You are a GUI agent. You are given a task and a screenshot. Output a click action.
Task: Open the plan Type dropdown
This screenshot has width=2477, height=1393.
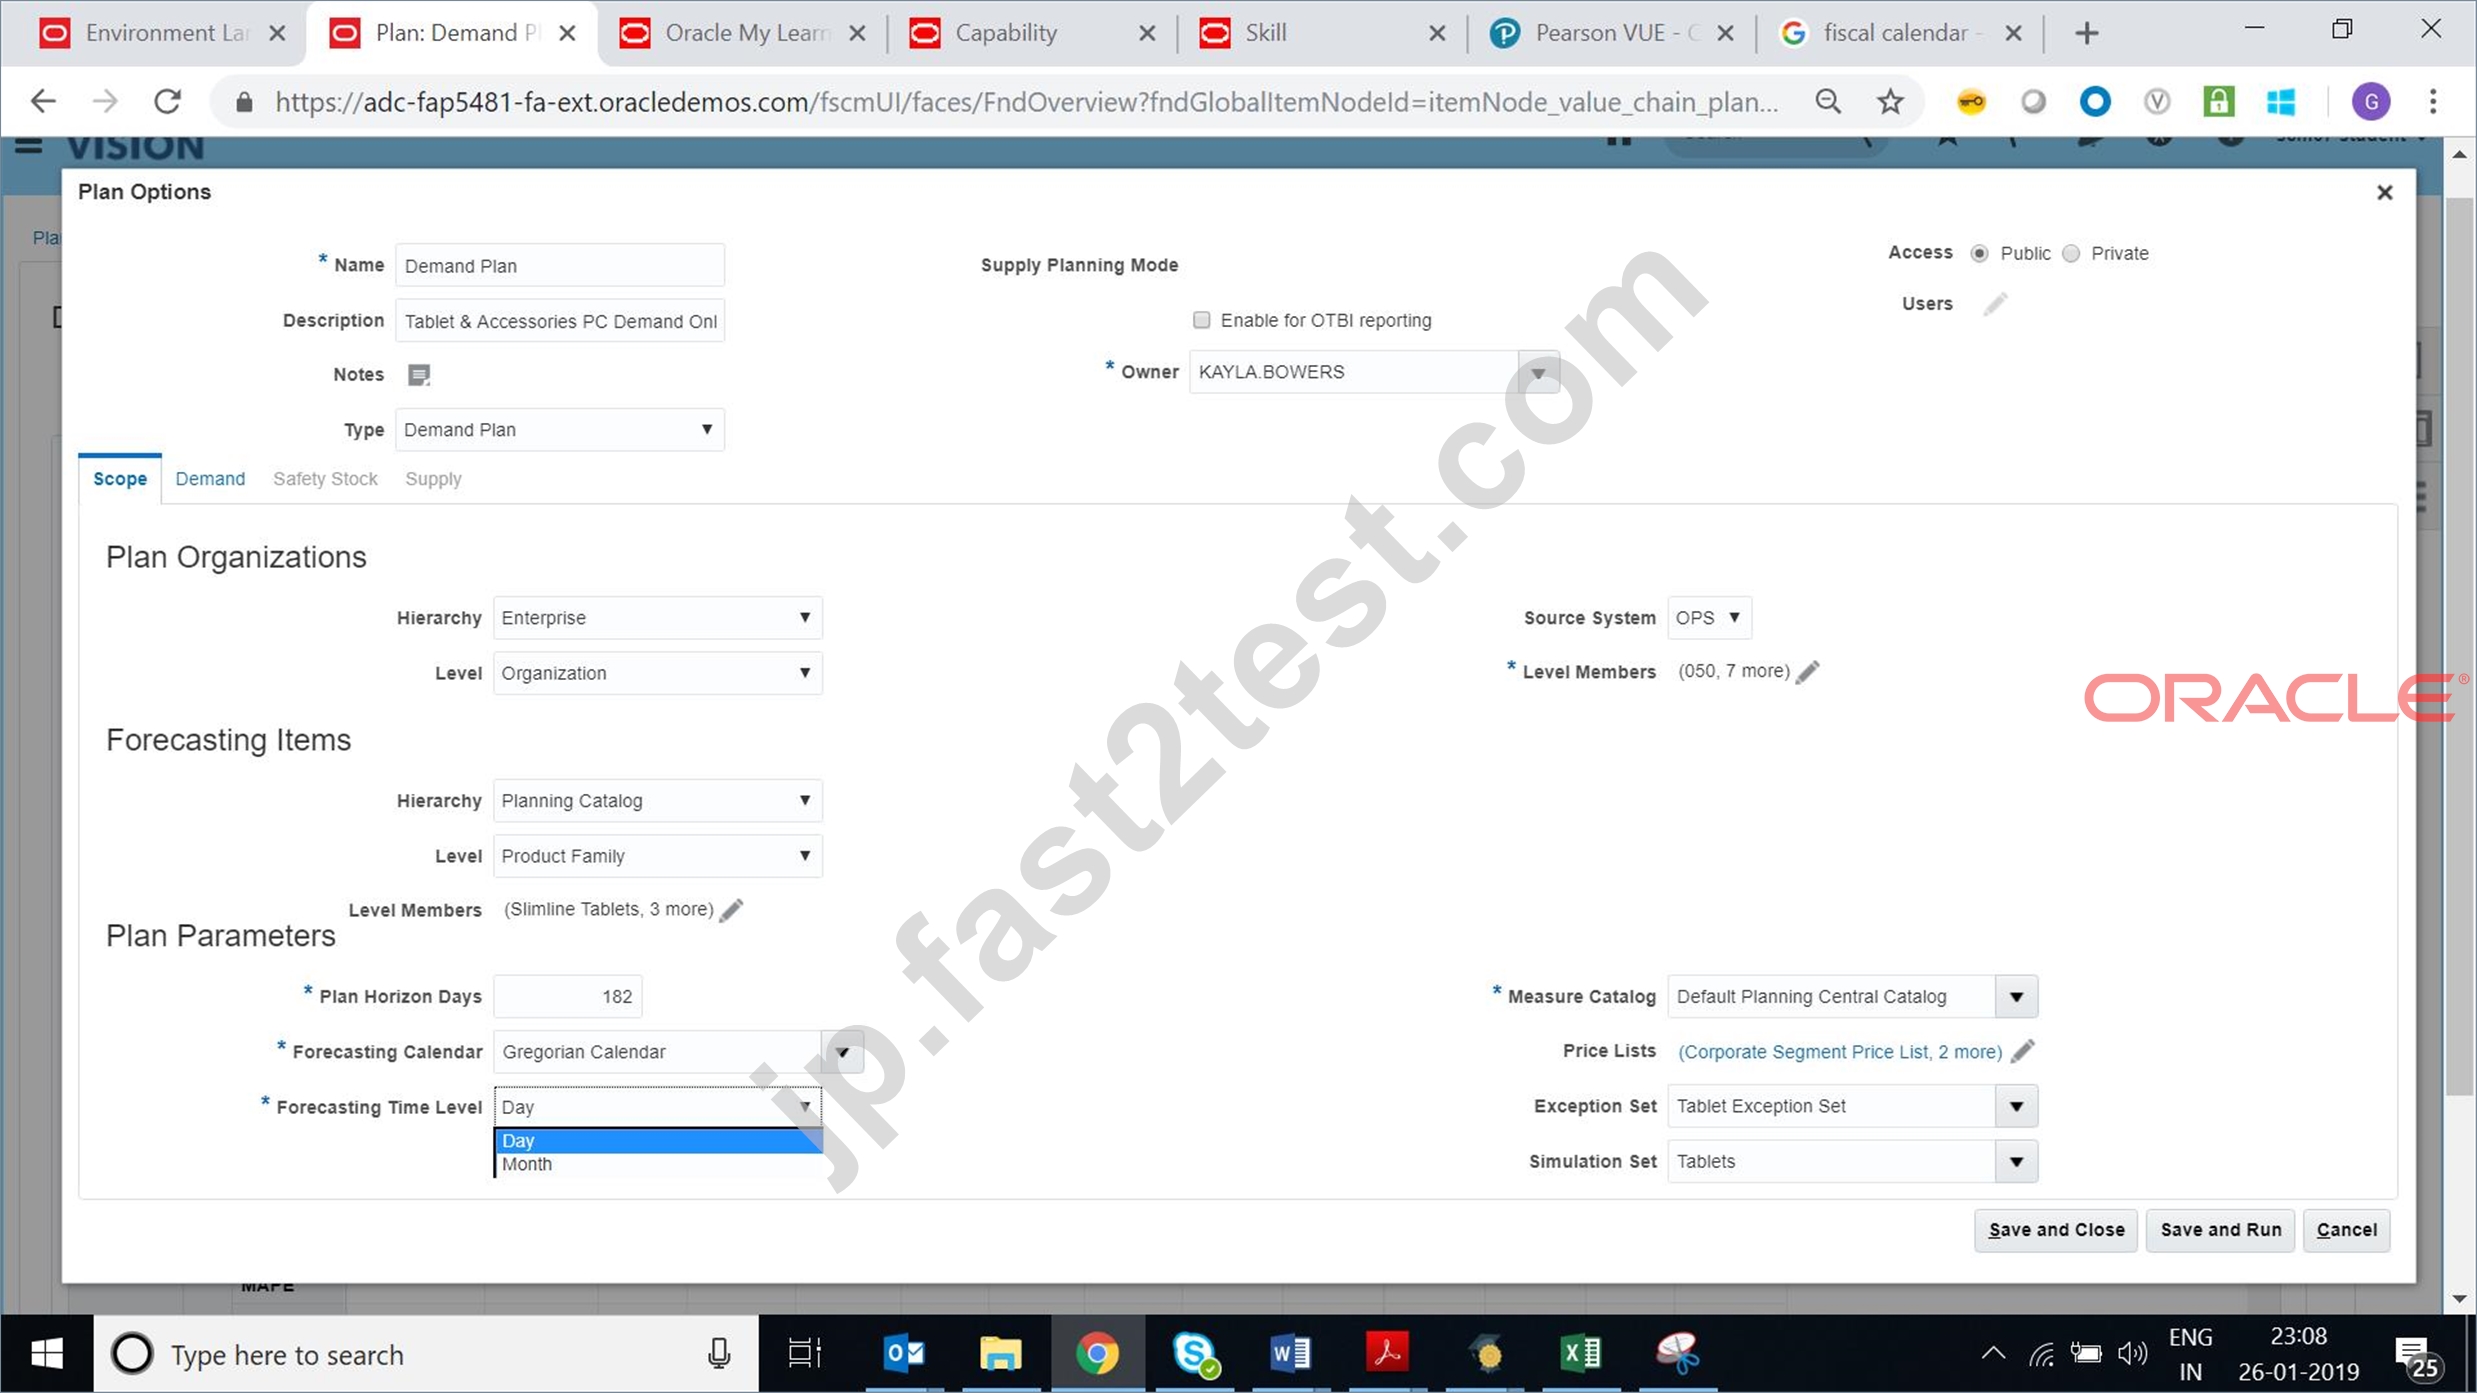tap(559, 430)
